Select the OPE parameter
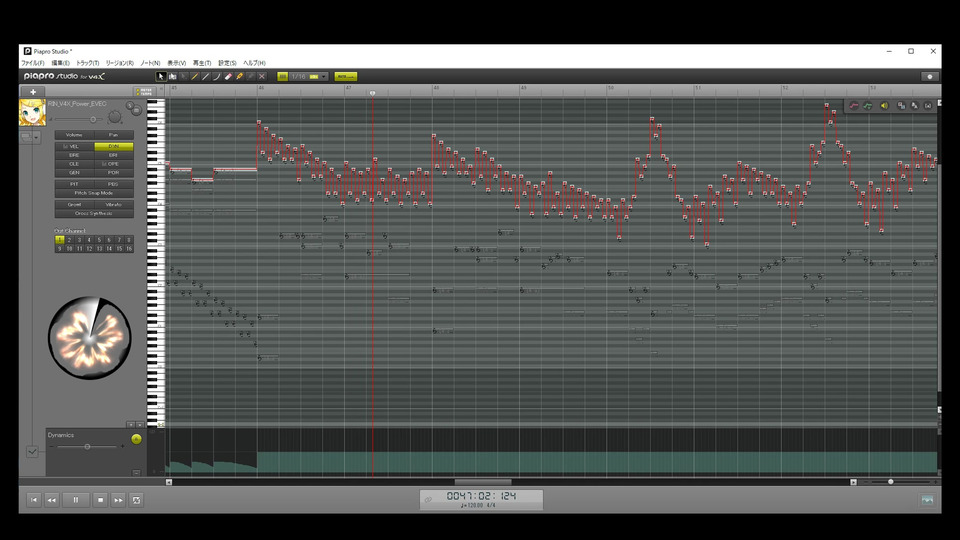 coord(113,164)
